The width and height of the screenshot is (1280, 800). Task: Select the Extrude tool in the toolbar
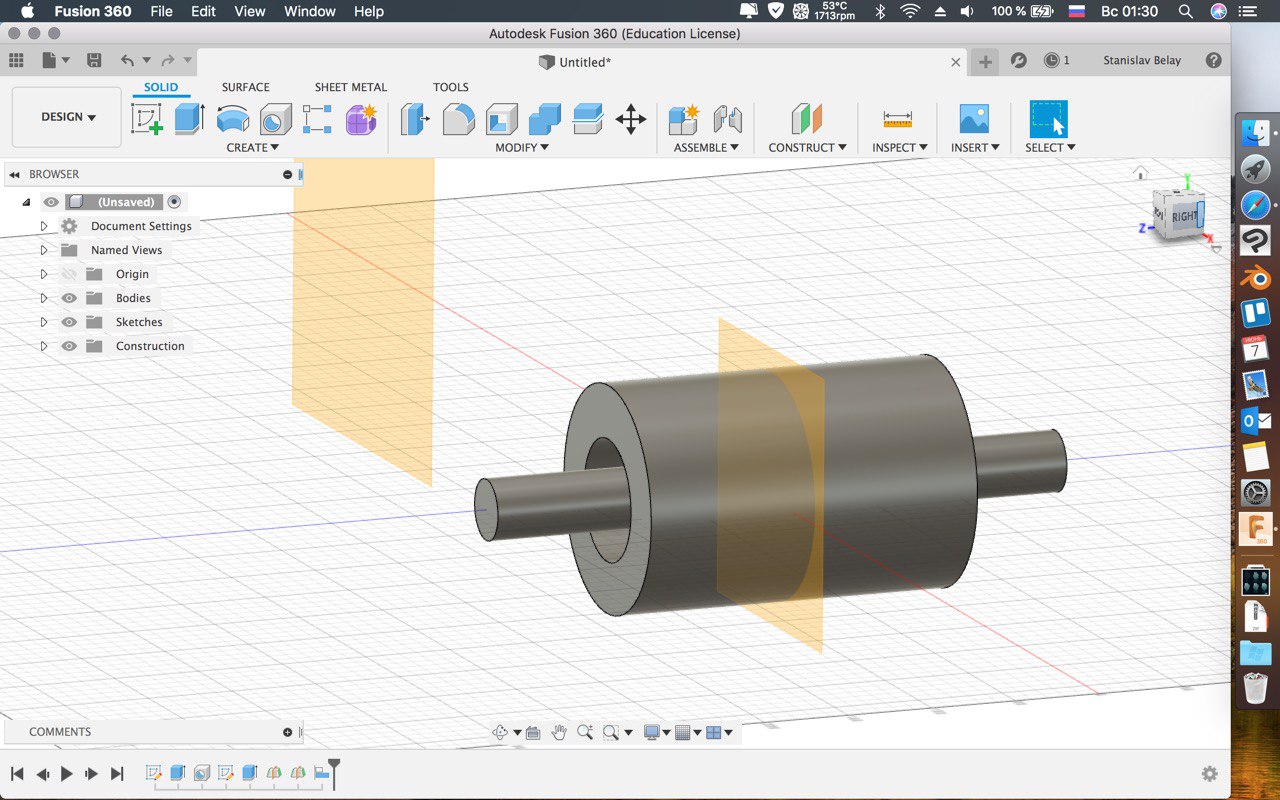(x=189, y=119)
